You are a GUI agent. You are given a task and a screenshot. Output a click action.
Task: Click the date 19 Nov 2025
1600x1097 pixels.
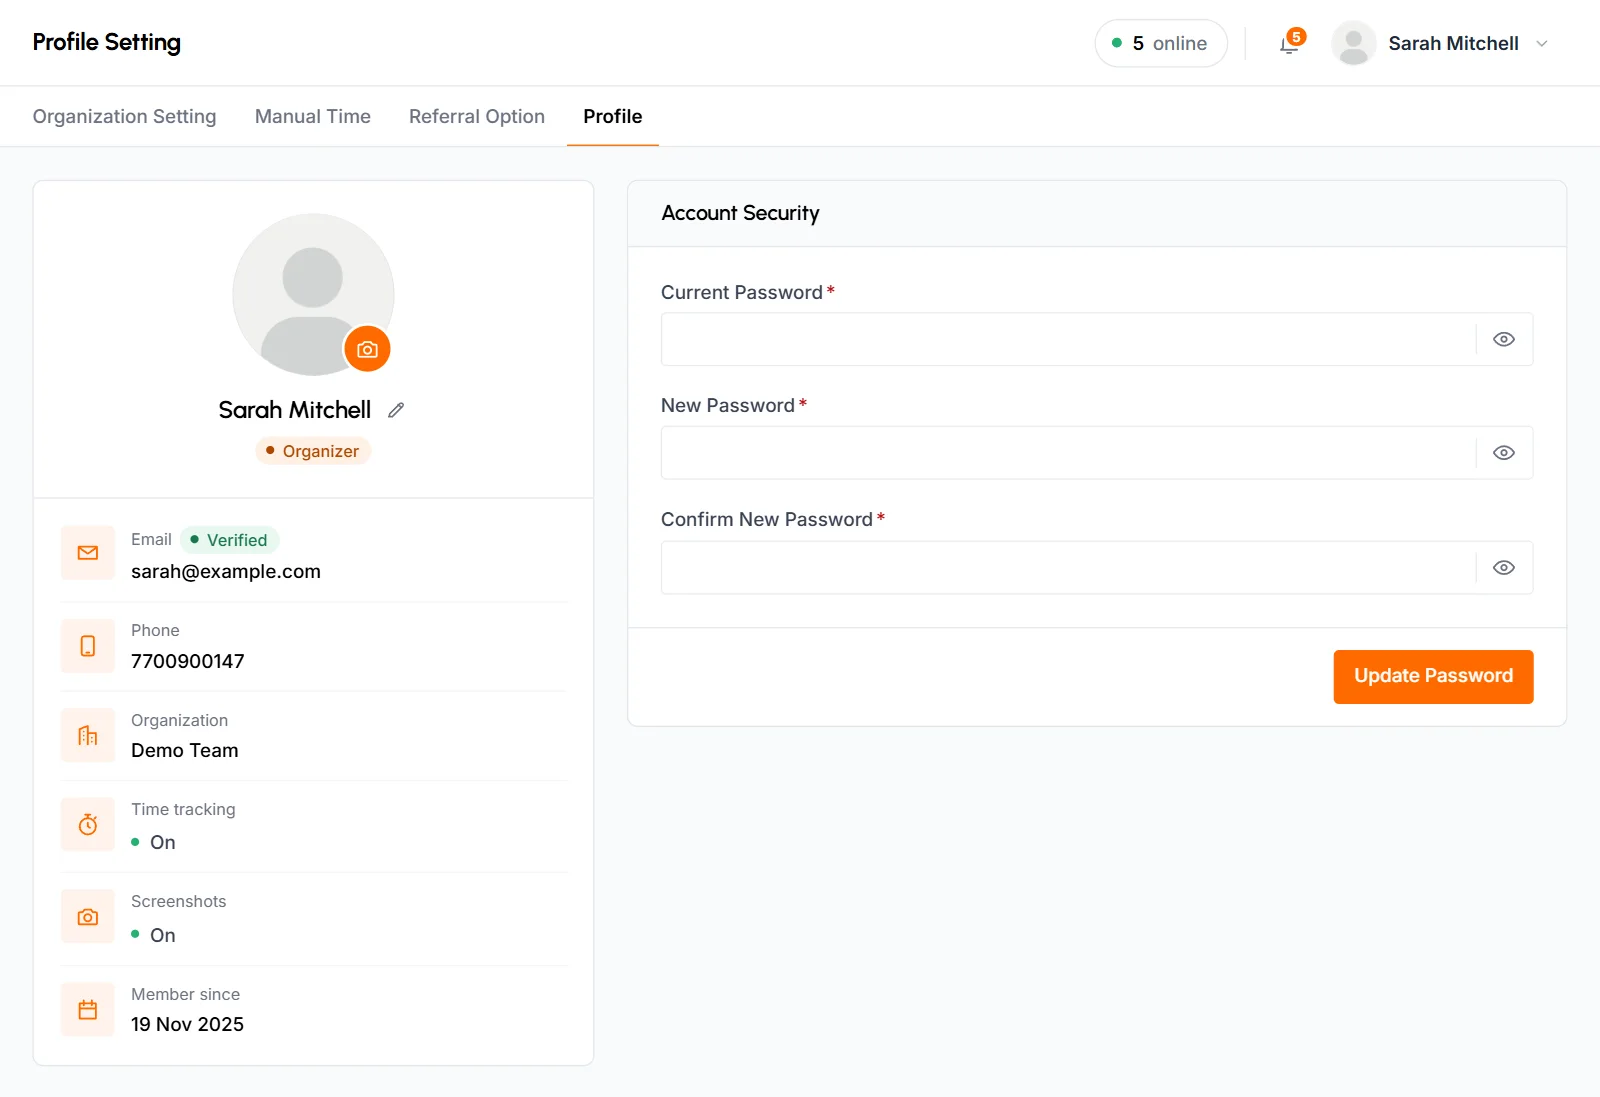tap(188, 1024)
